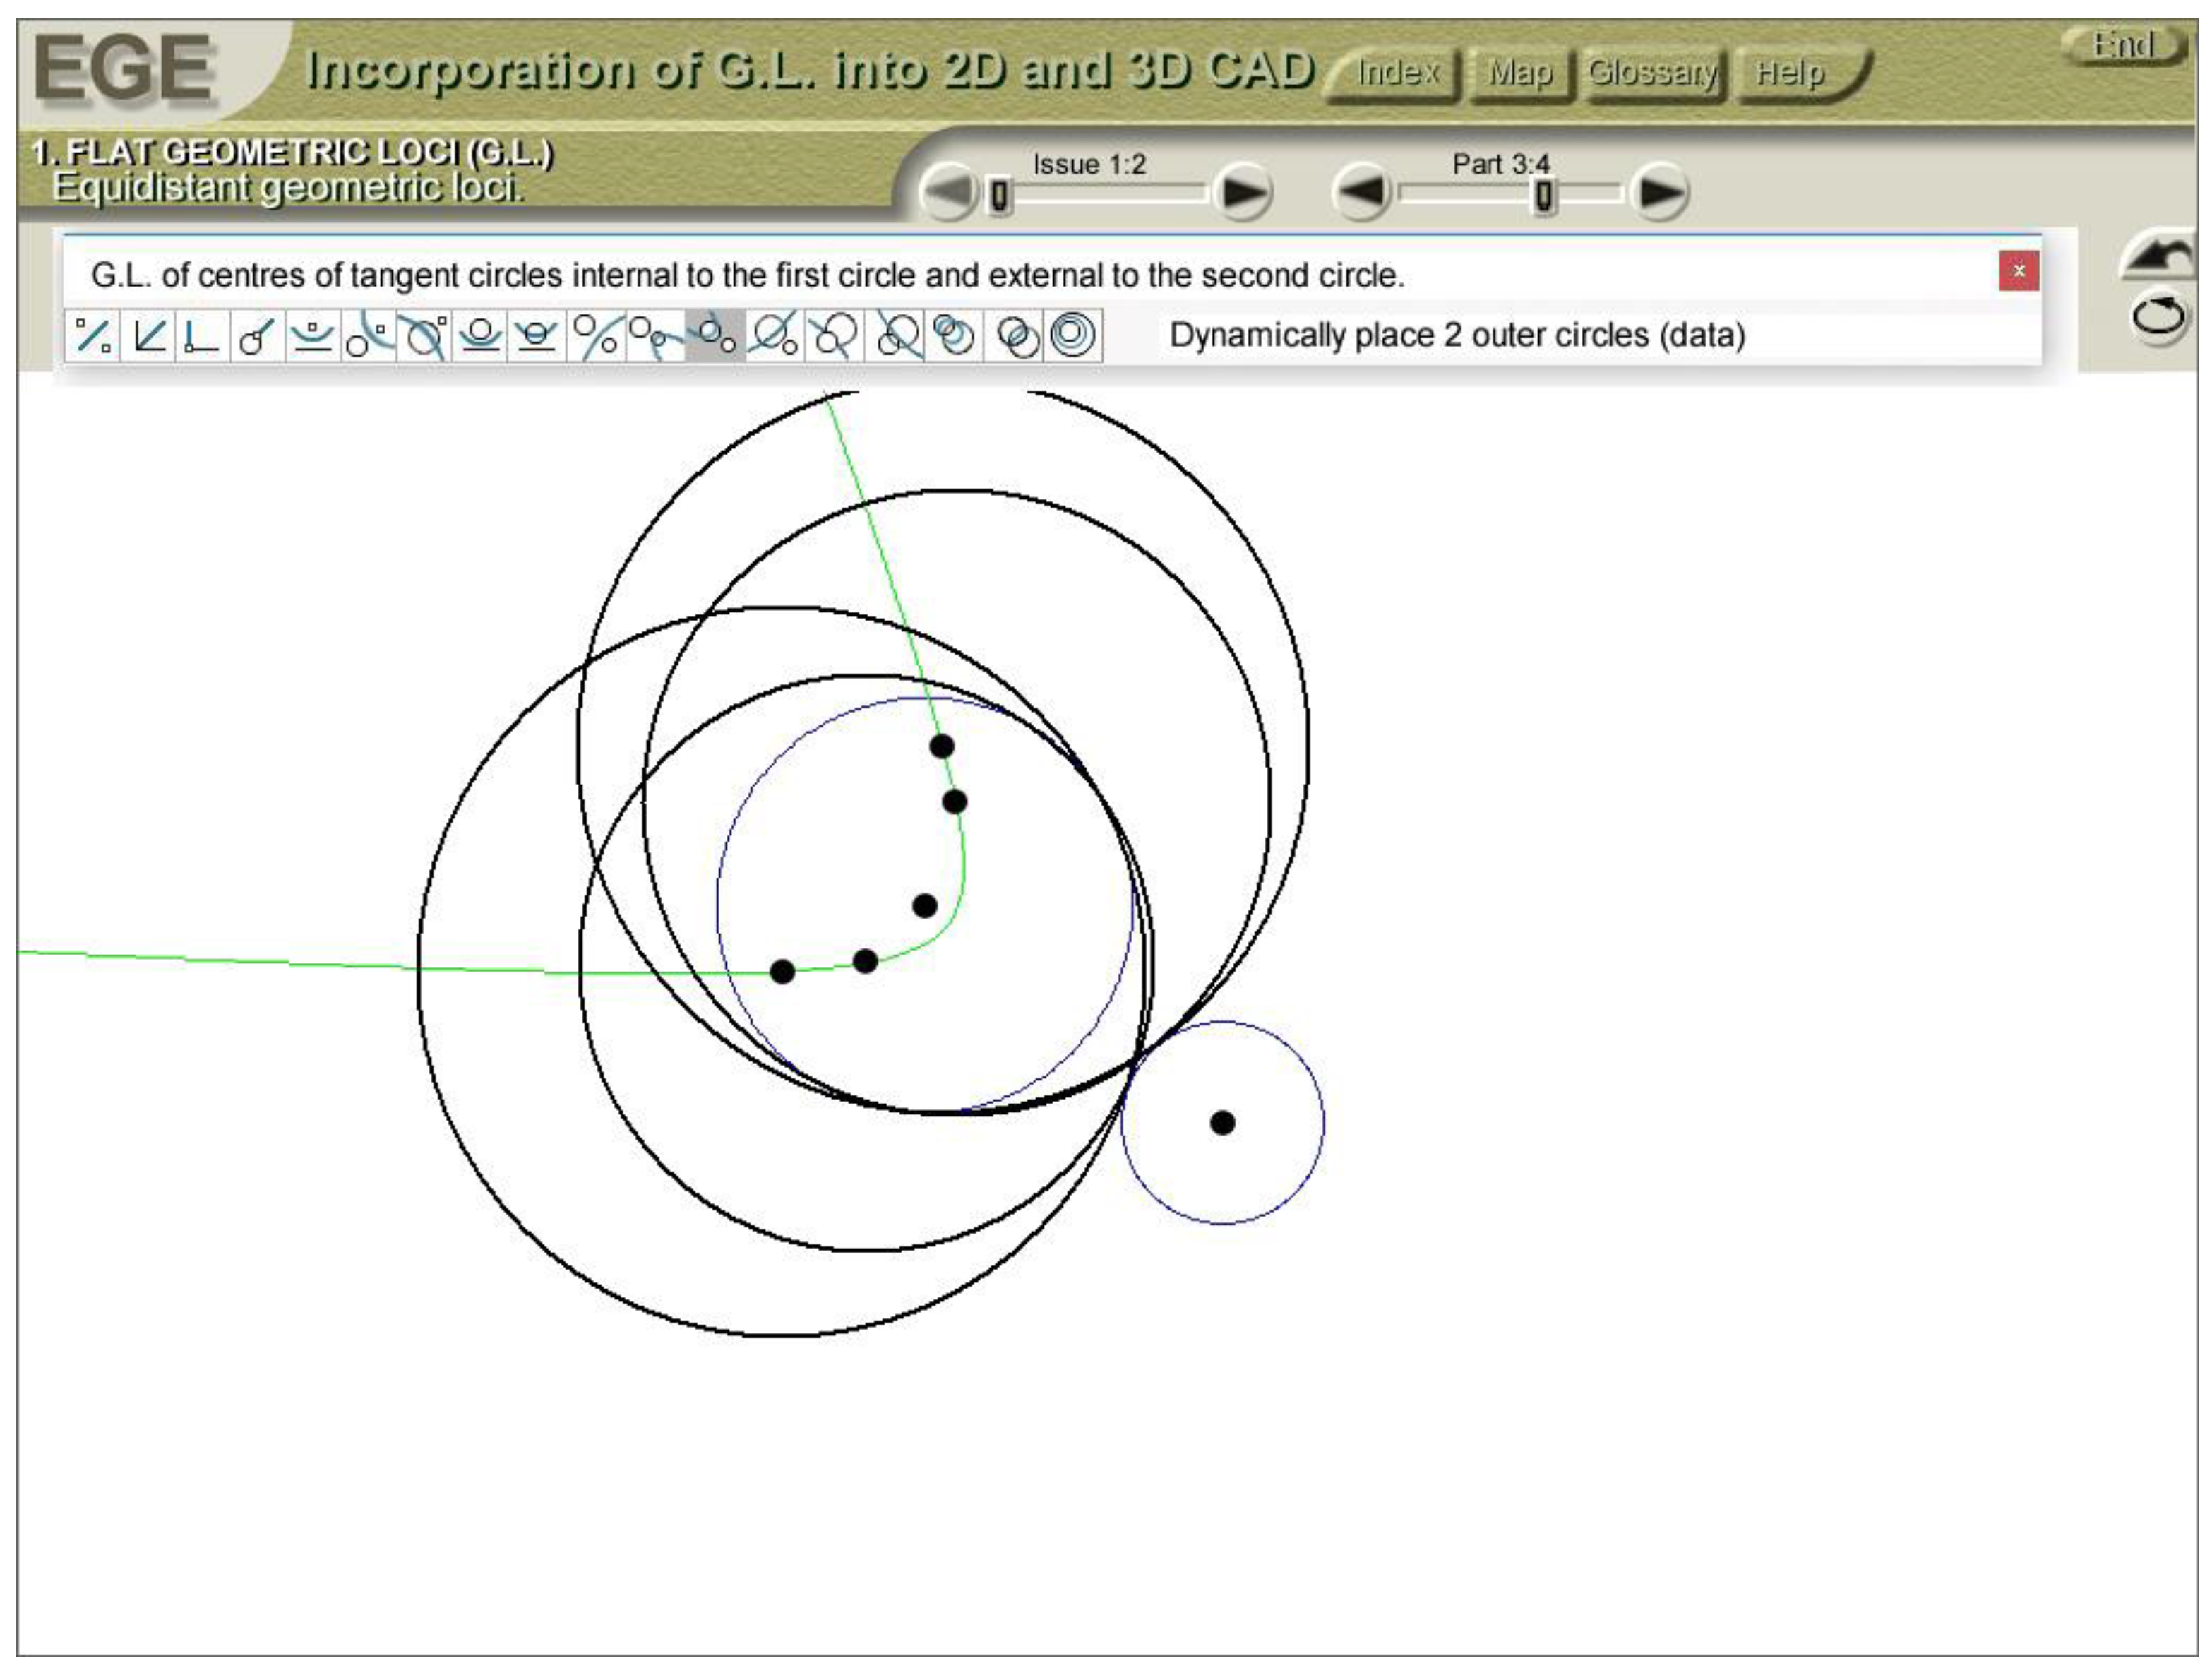Select the two-circles-split-by-line icon
The height and width of the screenshot is (1680, 2212).
click(597, 335)
